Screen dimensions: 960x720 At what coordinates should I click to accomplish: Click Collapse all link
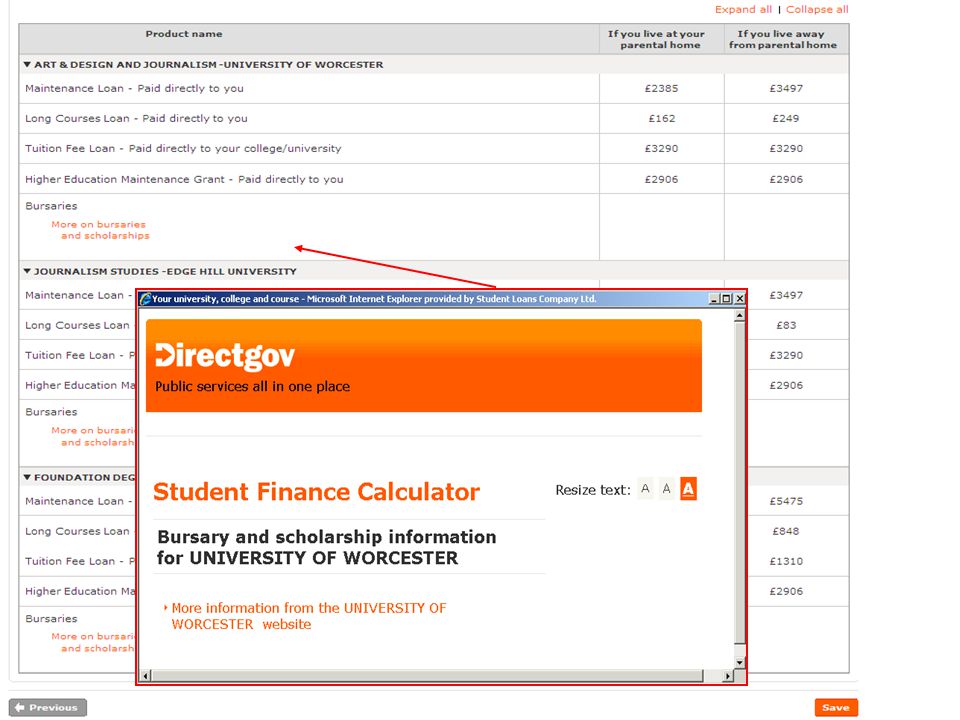[817, 9]
